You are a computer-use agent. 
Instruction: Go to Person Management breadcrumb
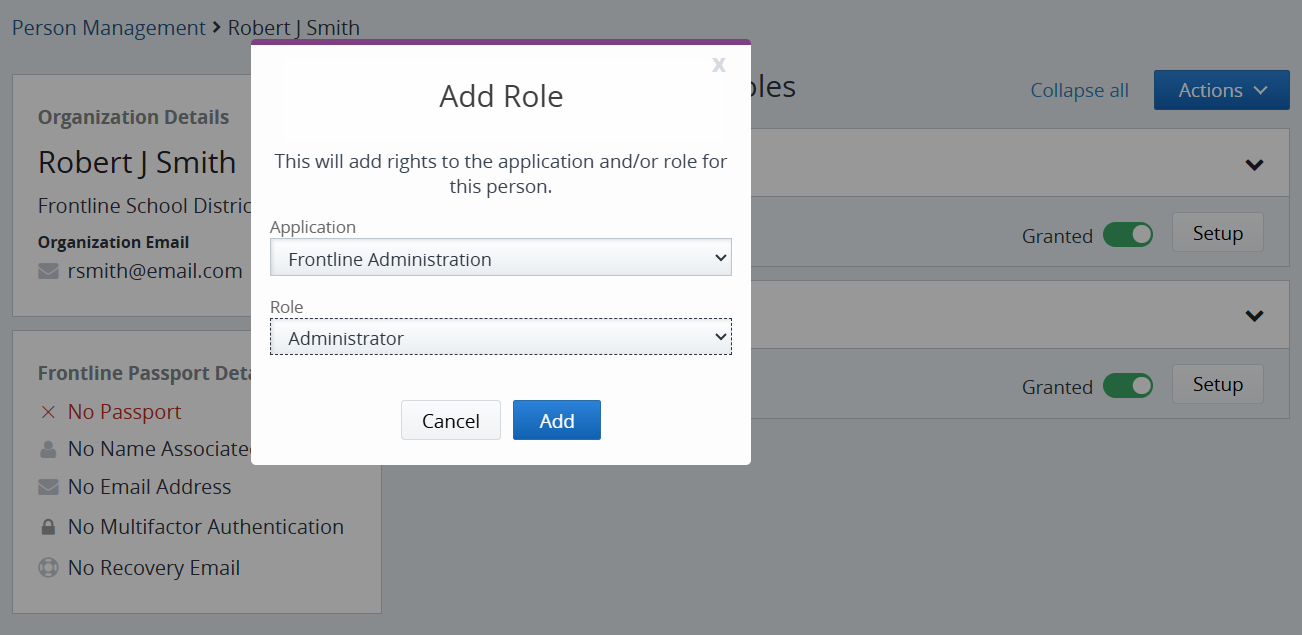(x=109, y=27)
